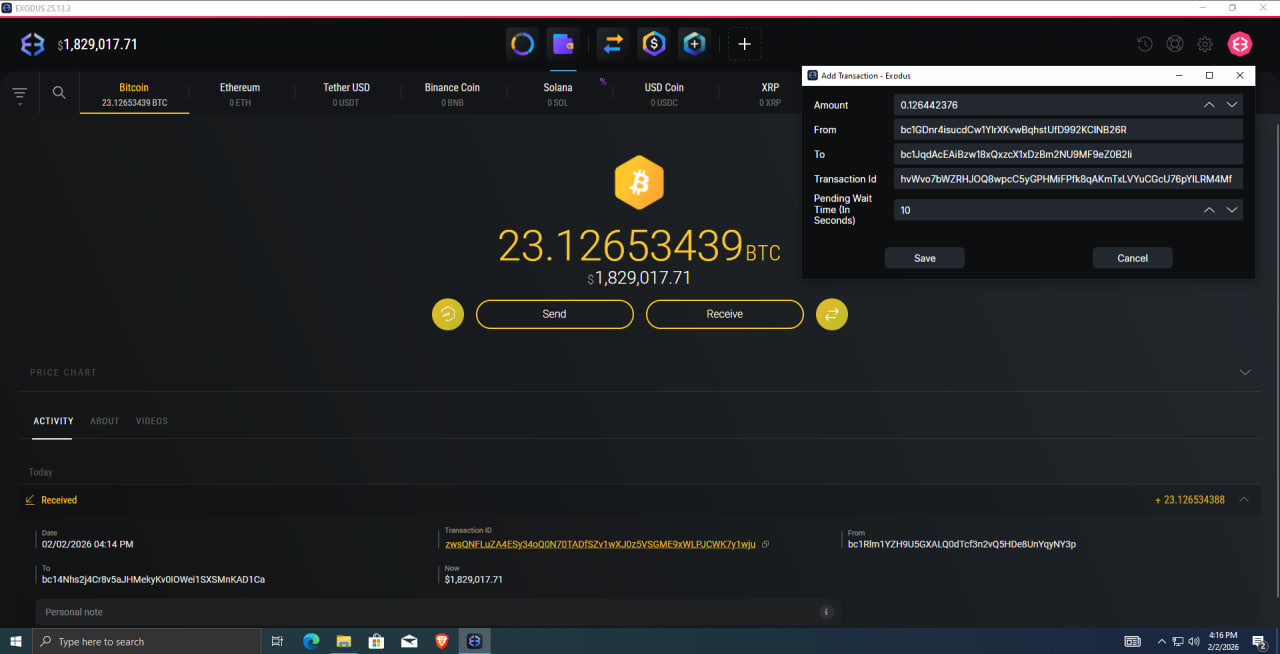This screenshot has width=1280, height=654.
Task: Click the search magnifier beside asset list
Action: [x=59, y=92]
